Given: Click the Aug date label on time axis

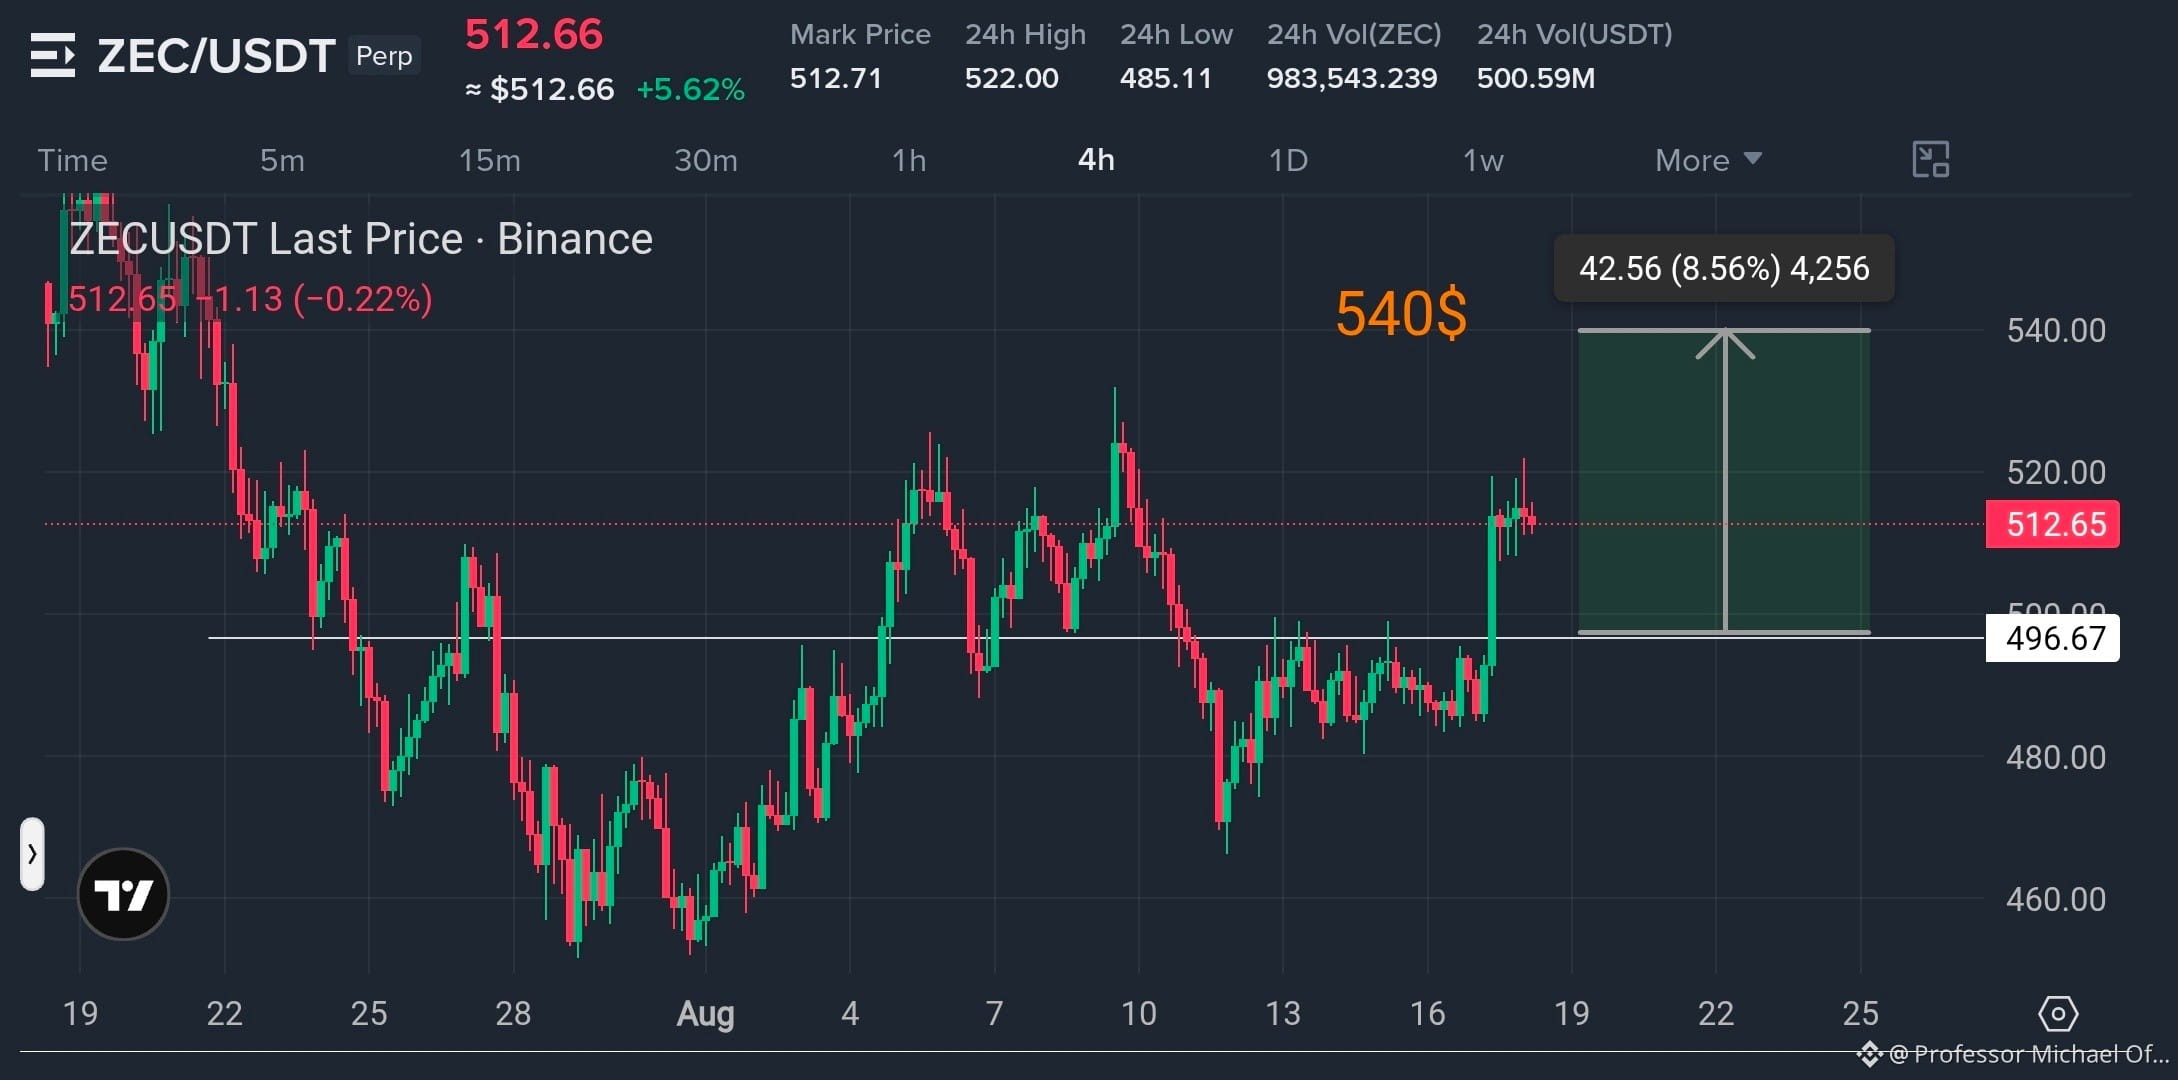Looking at the screenshot, I should coord(706,1014).
